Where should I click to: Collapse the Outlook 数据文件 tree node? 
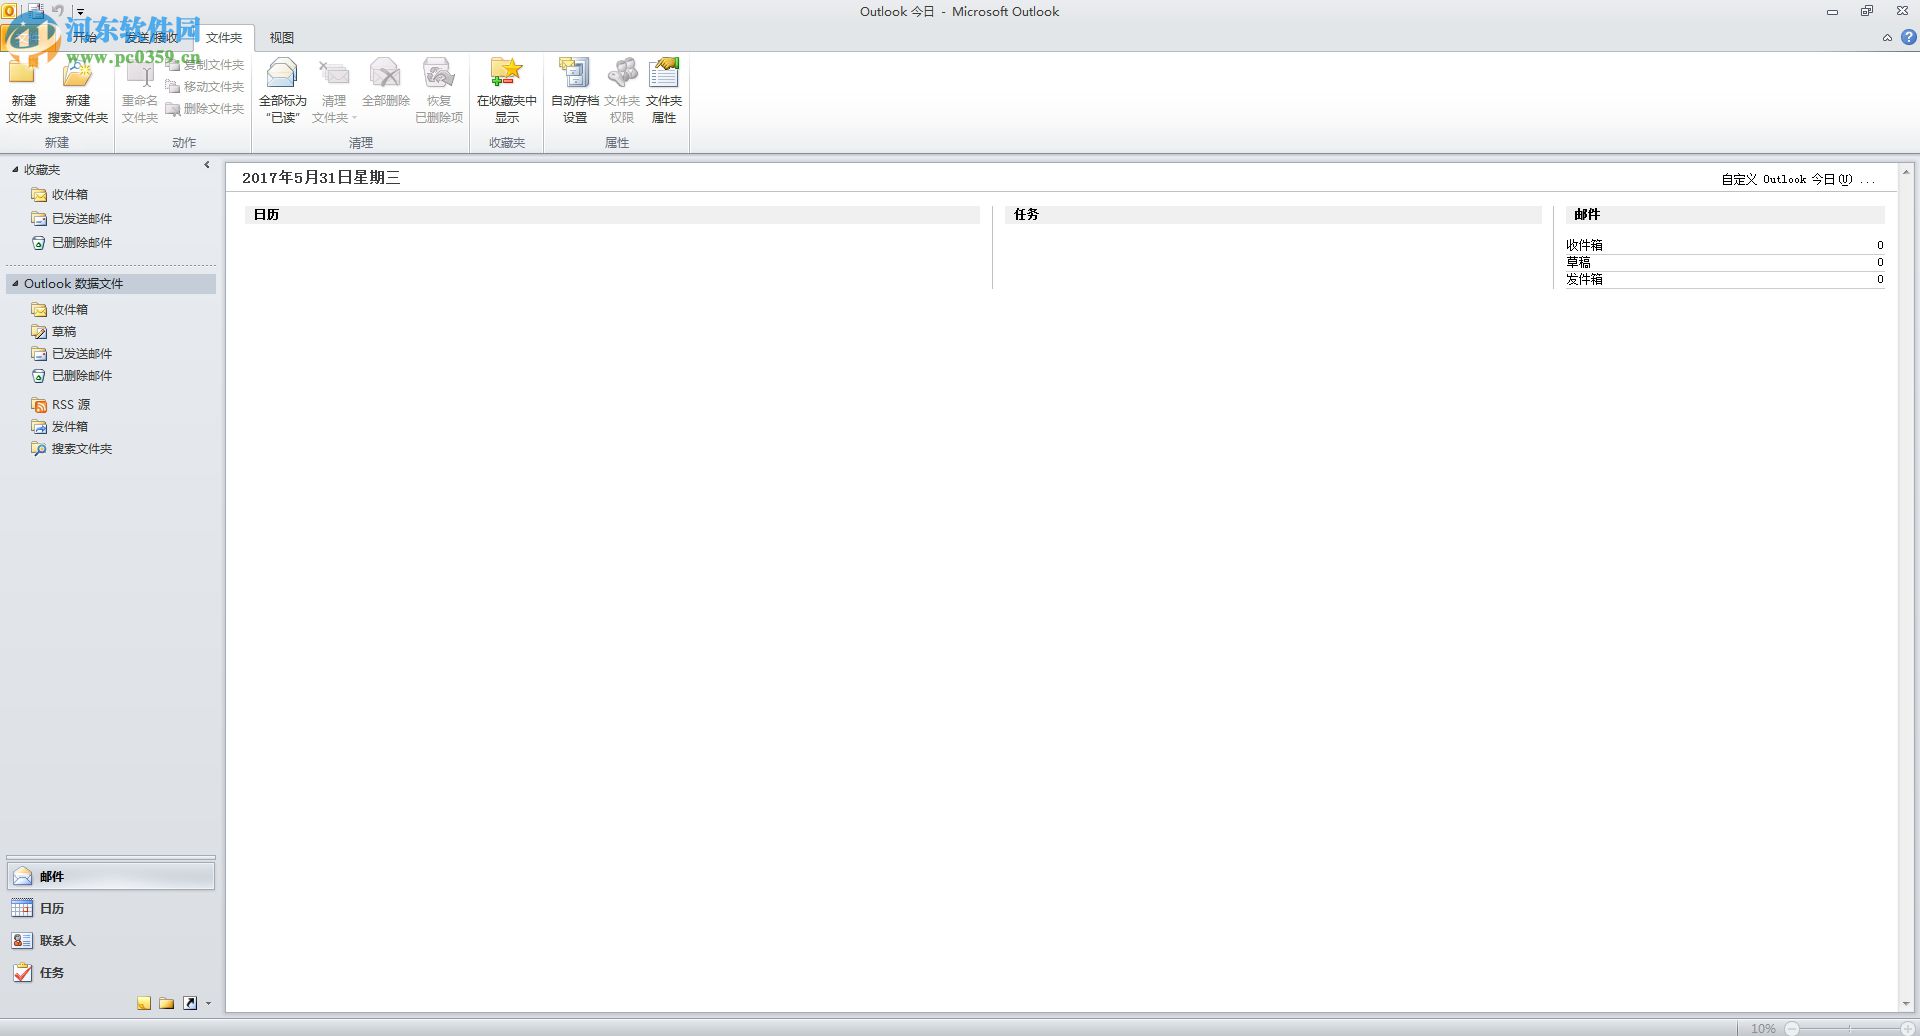pyautogui.click(x=15, y=284)
